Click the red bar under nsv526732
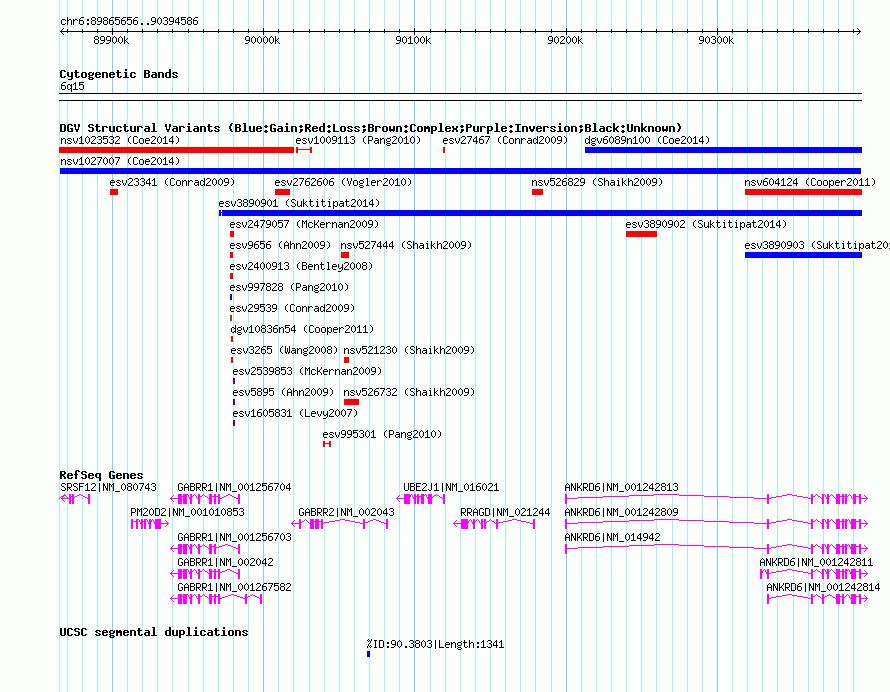 351,402
